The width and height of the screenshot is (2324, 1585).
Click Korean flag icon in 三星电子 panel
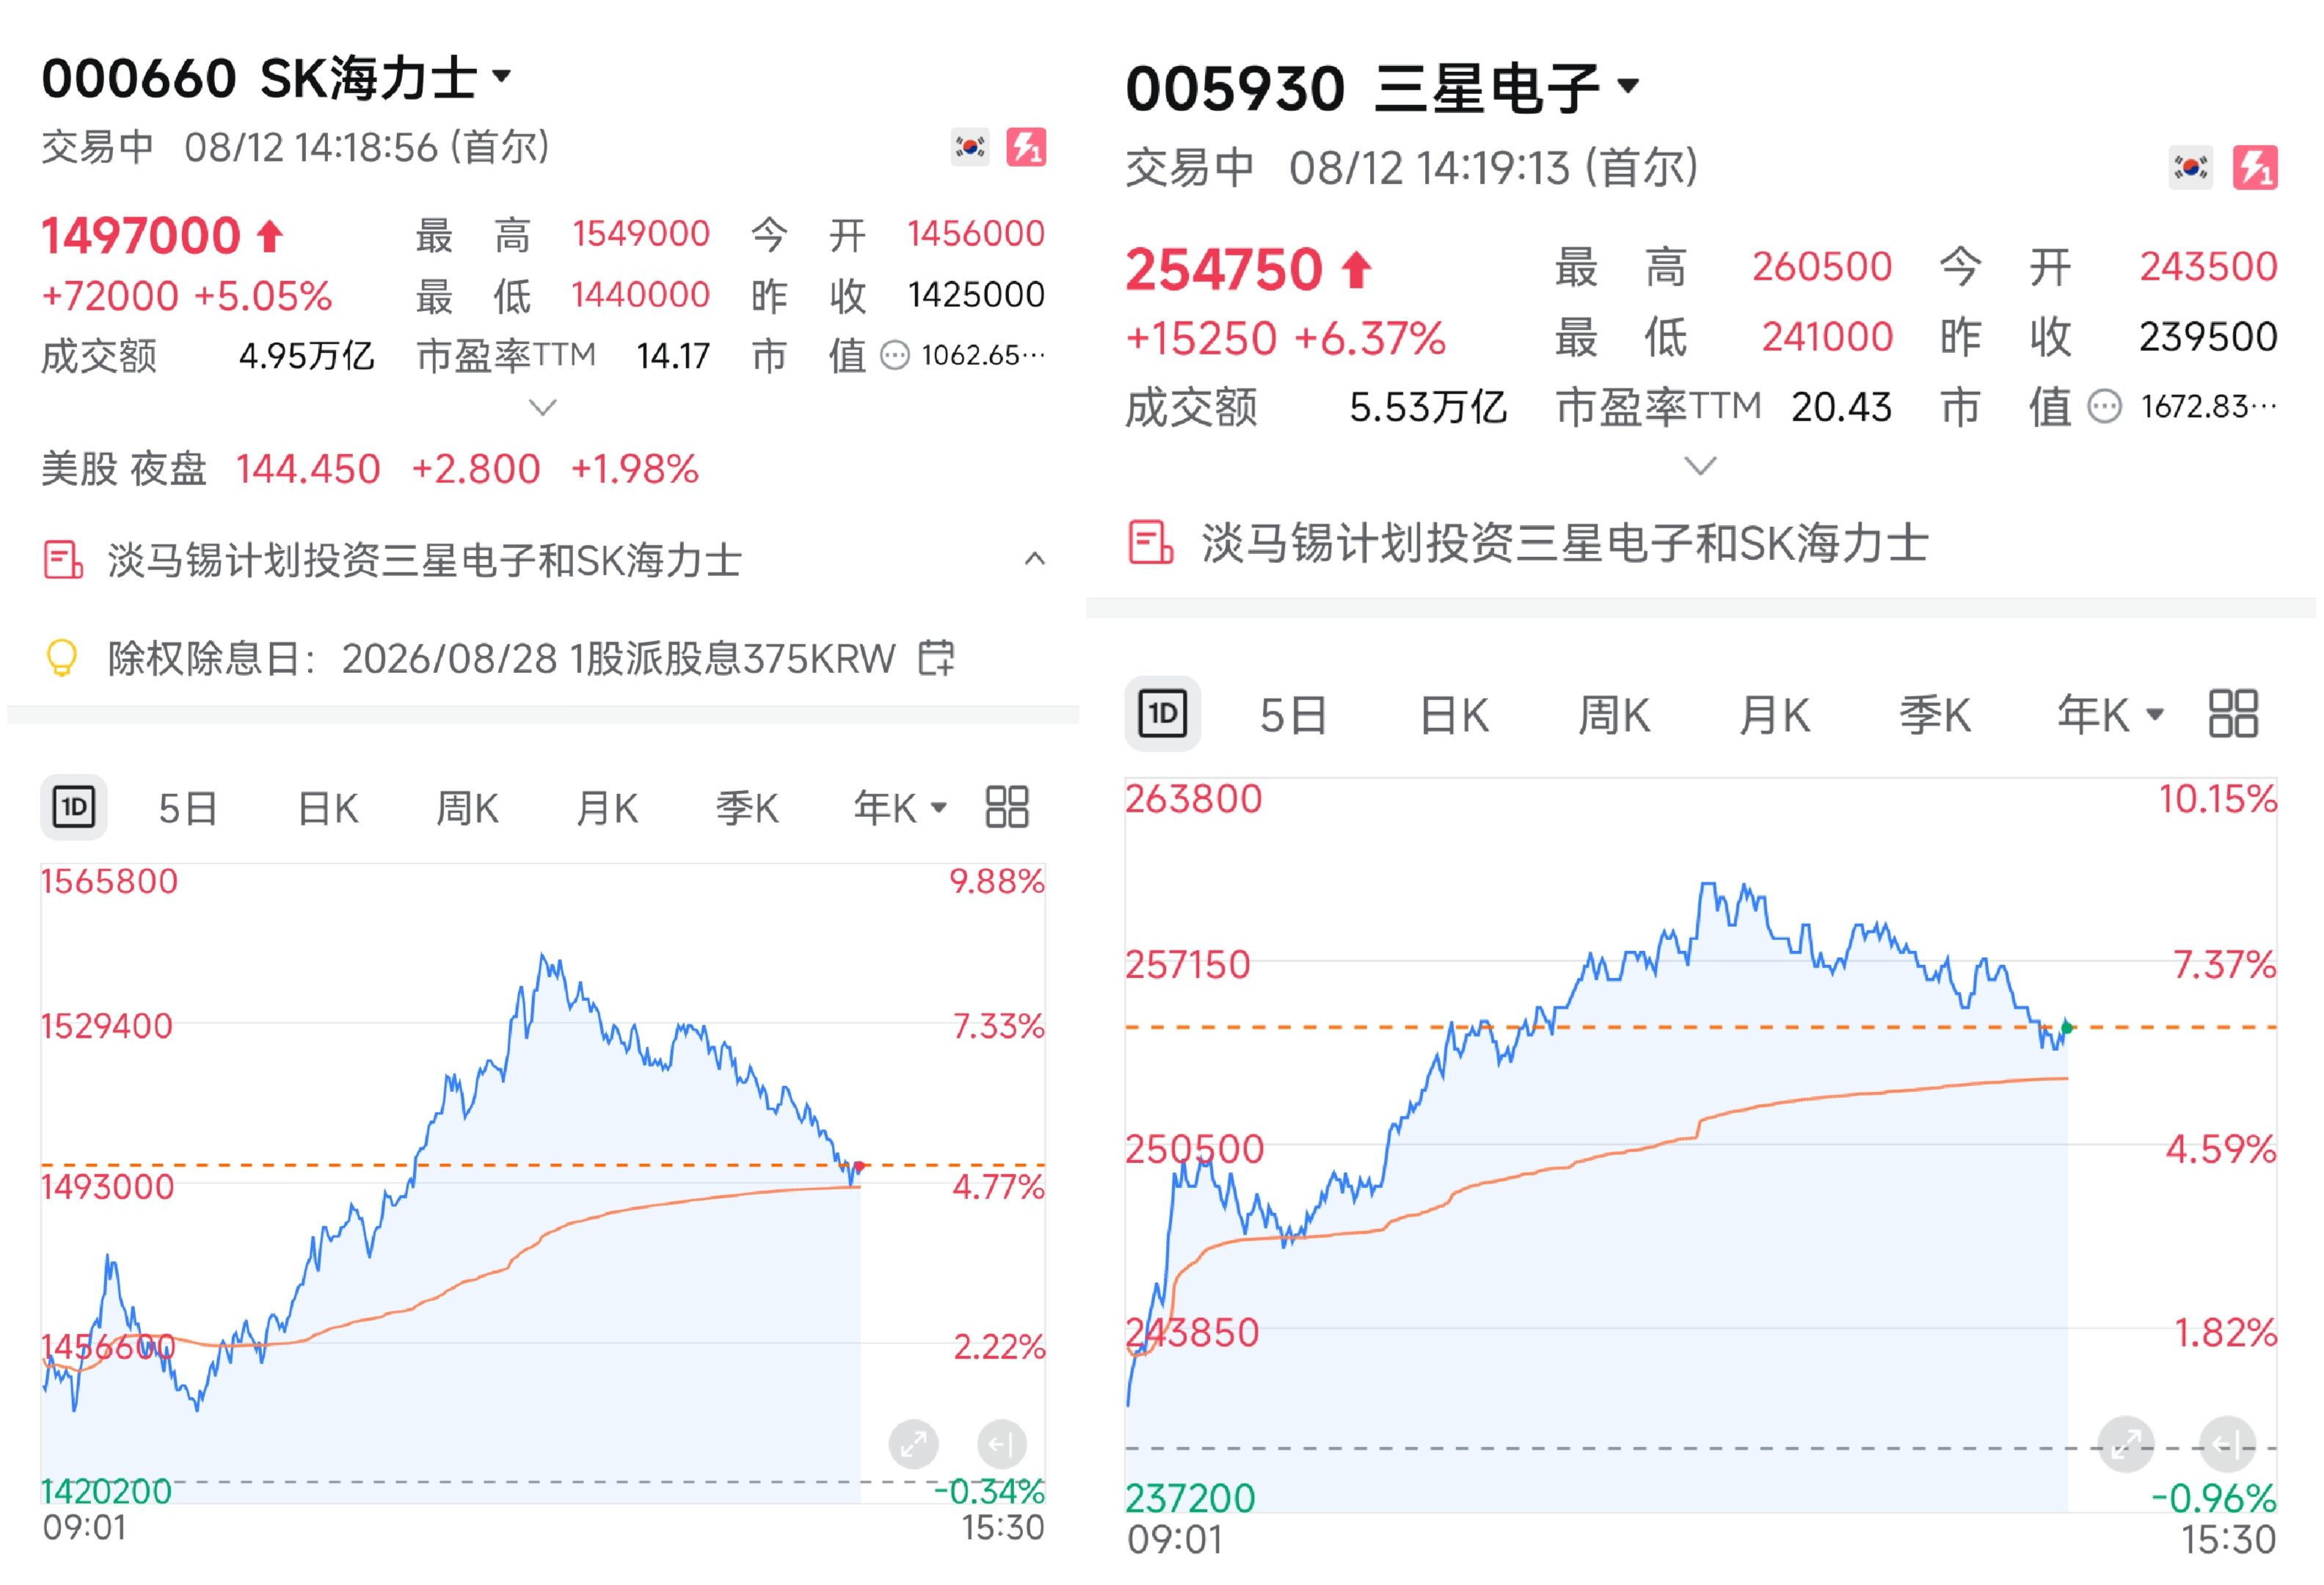point(2190,167)
